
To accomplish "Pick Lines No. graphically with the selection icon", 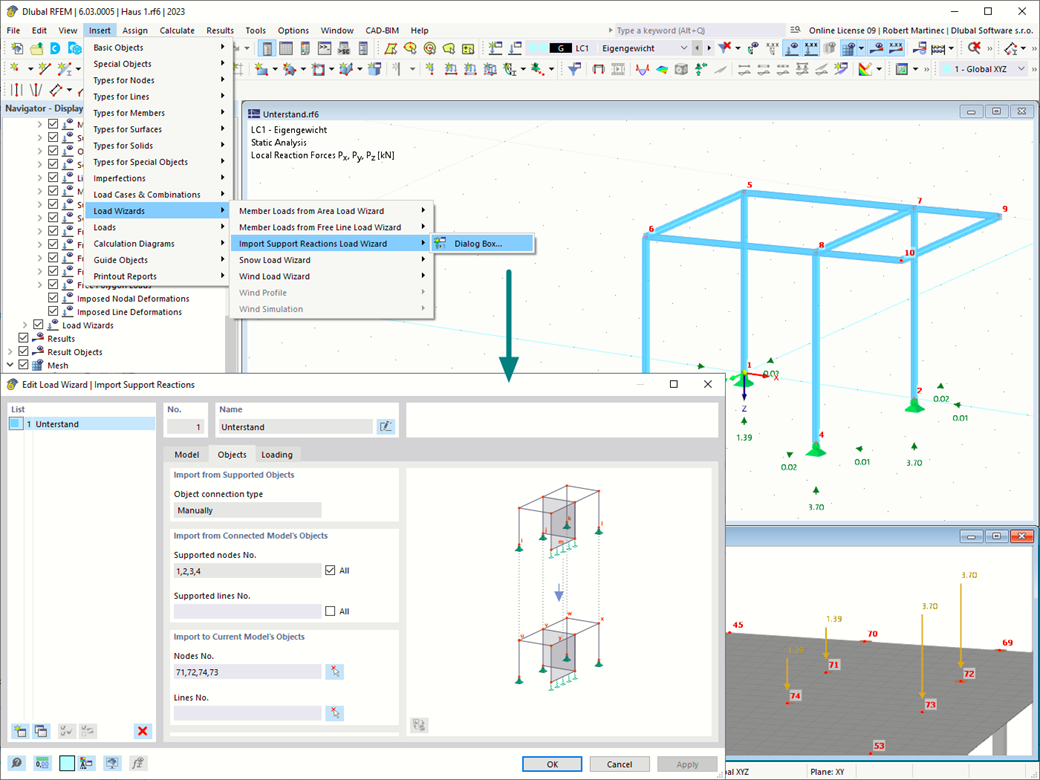I will 335,714.
